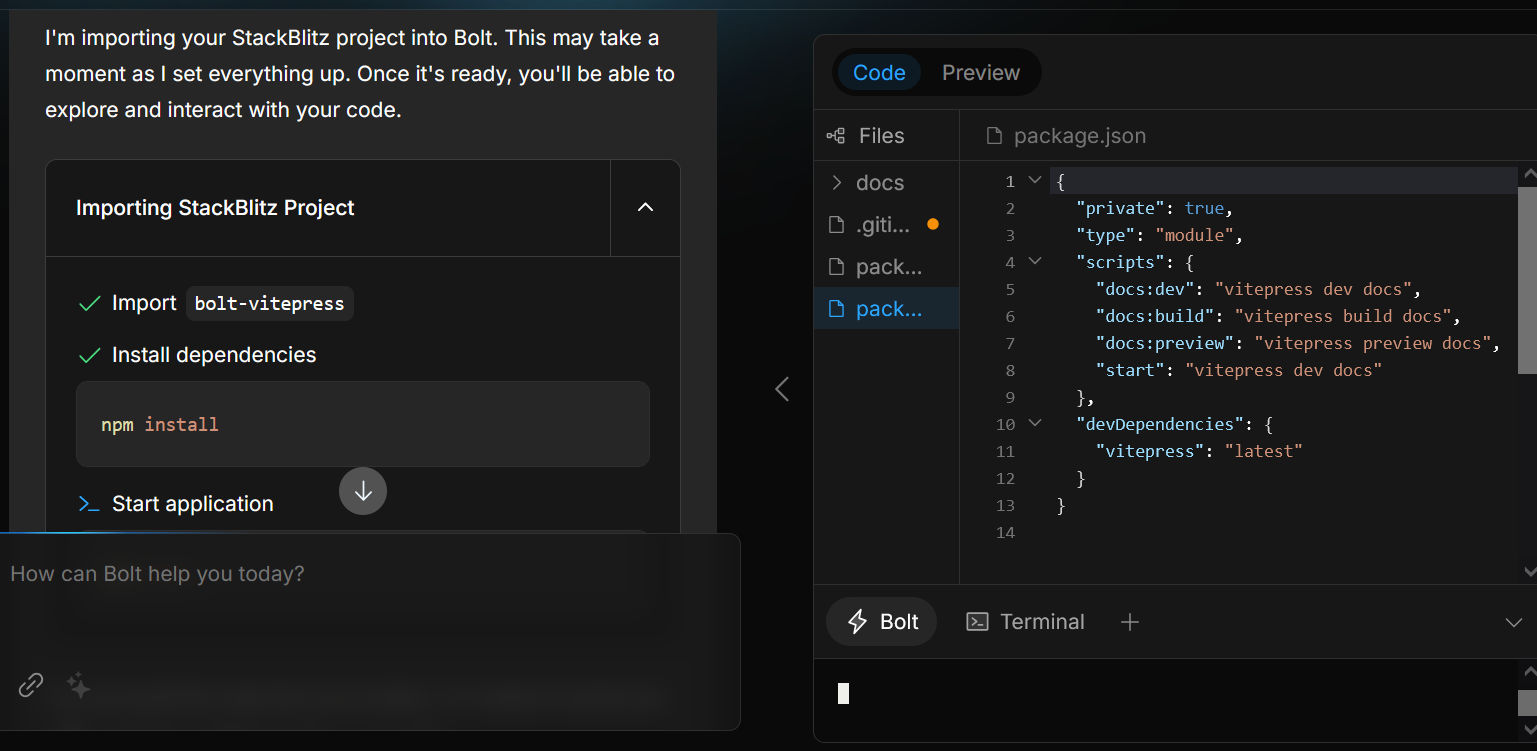
Task: Click the "vitepress": "latest" line
Action: coord(1199,451)
